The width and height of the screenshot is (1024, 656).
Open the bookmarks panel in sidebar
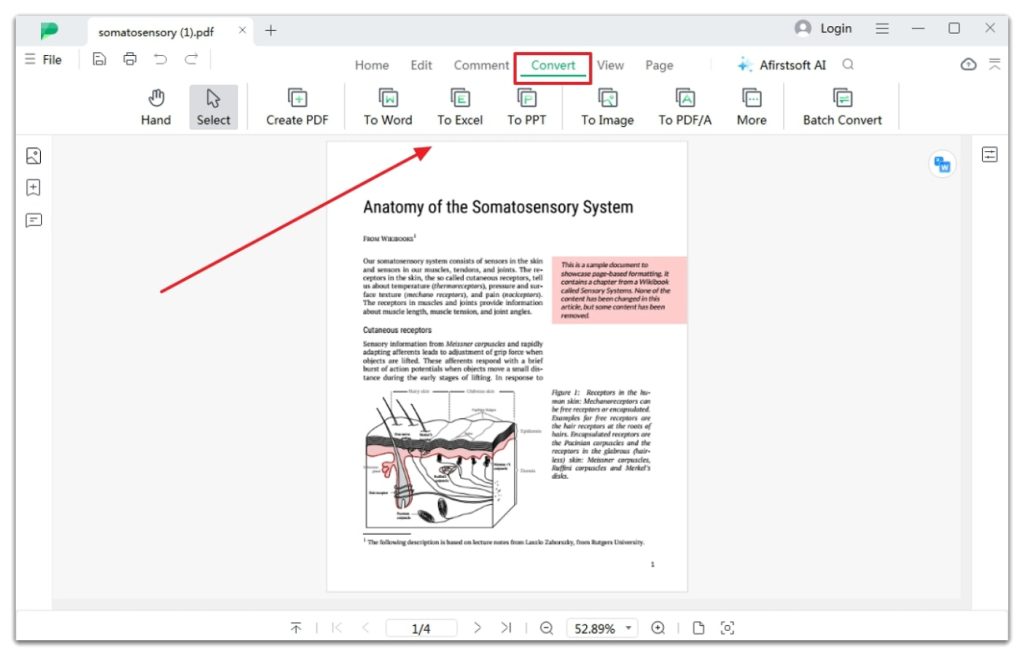pos(33,188)
